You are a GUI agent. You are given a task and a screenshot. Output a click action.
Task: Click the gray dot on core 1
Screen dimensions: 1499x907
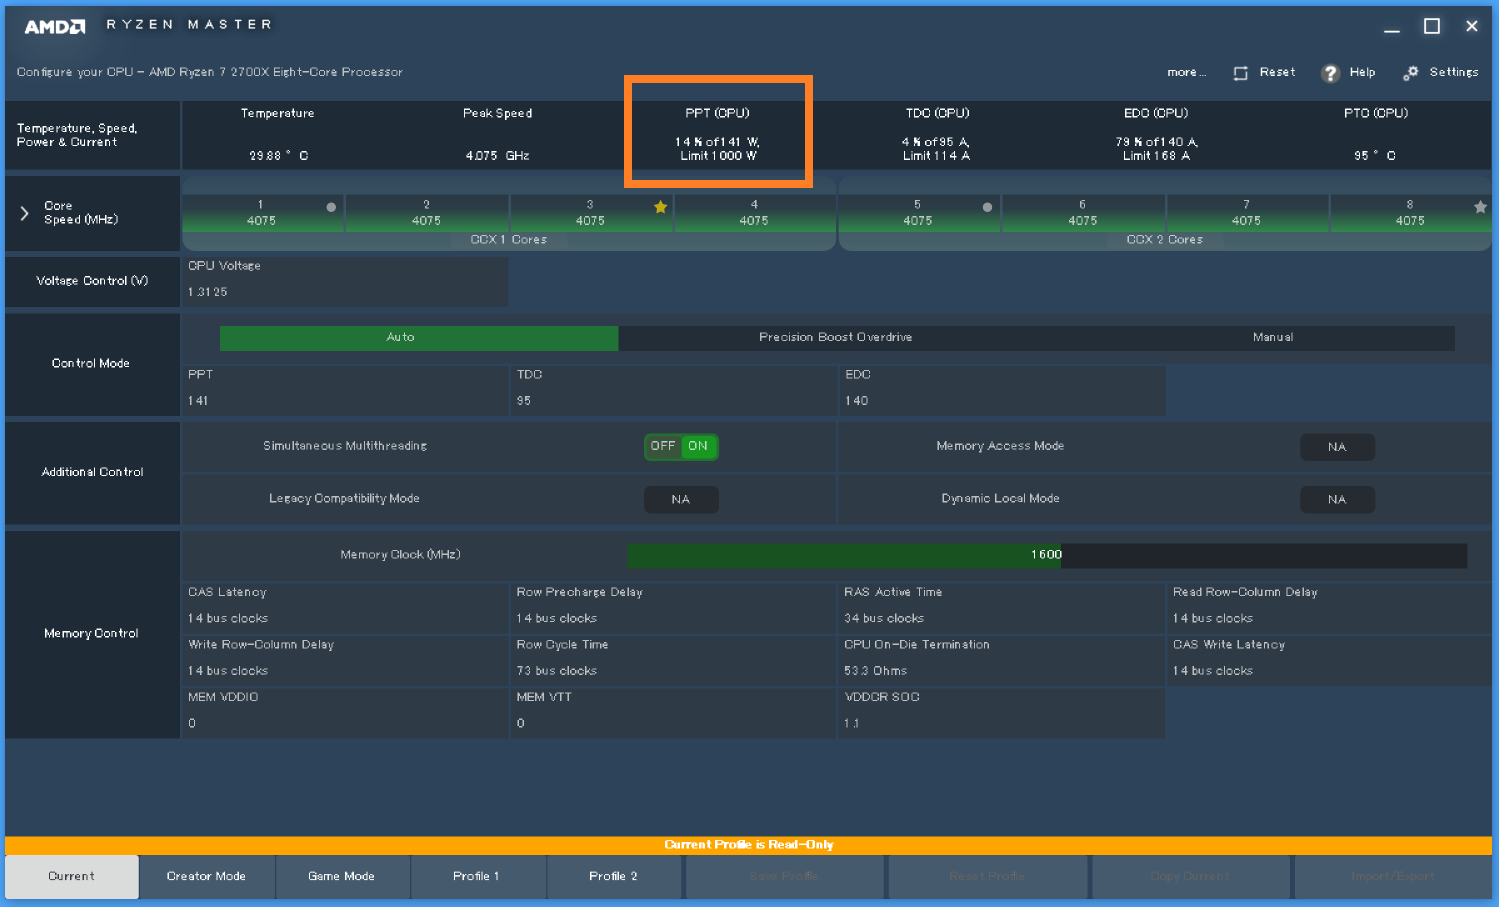point(331,207)
